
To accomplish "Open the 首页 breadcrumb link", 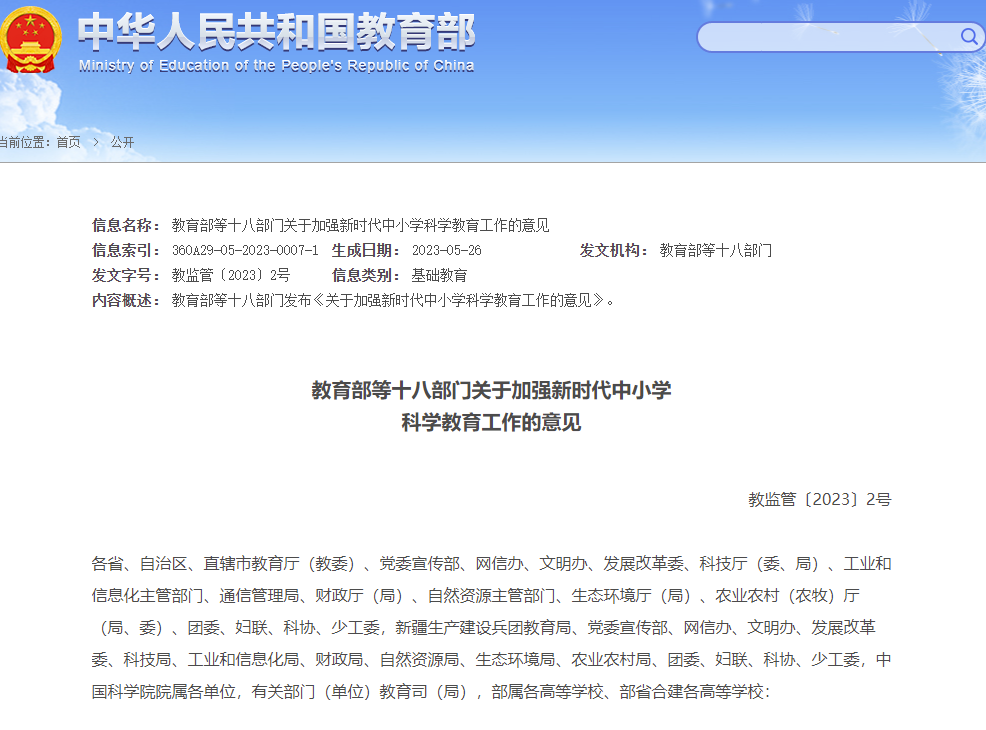I will tap(69, 142).
